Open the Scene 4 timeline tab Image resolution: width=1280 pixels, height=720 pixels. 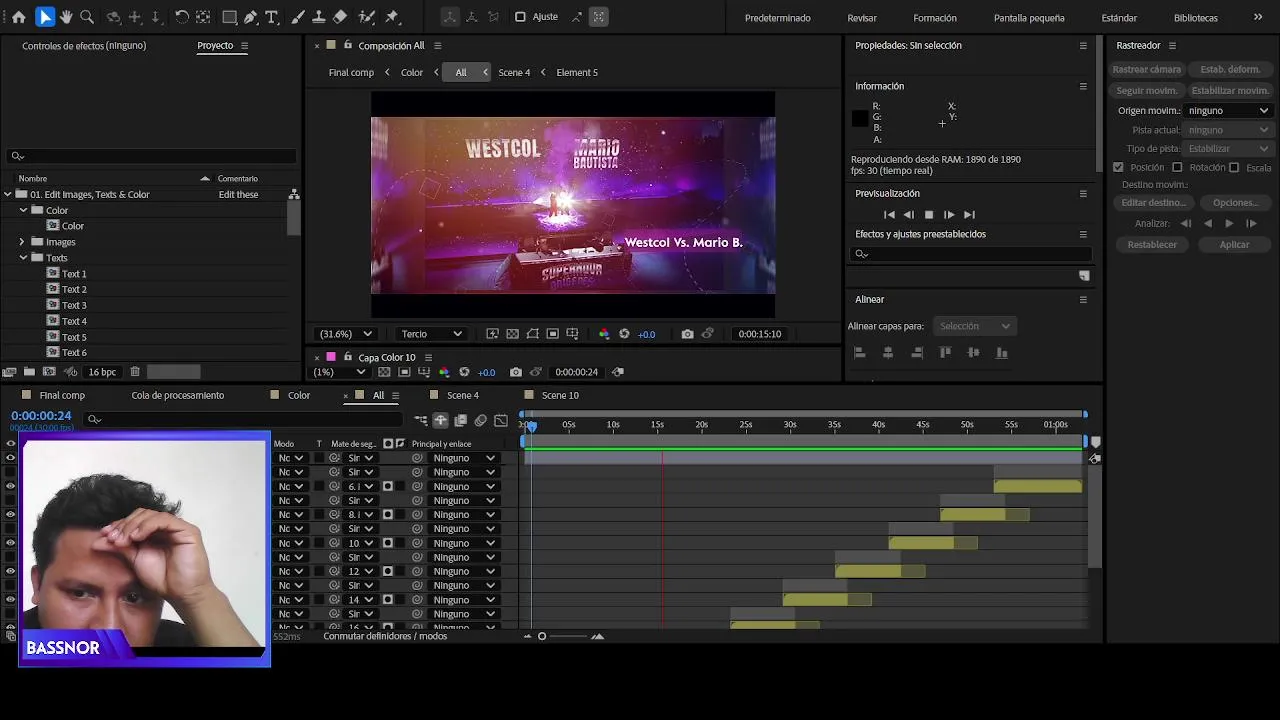(x=462, y=396)
